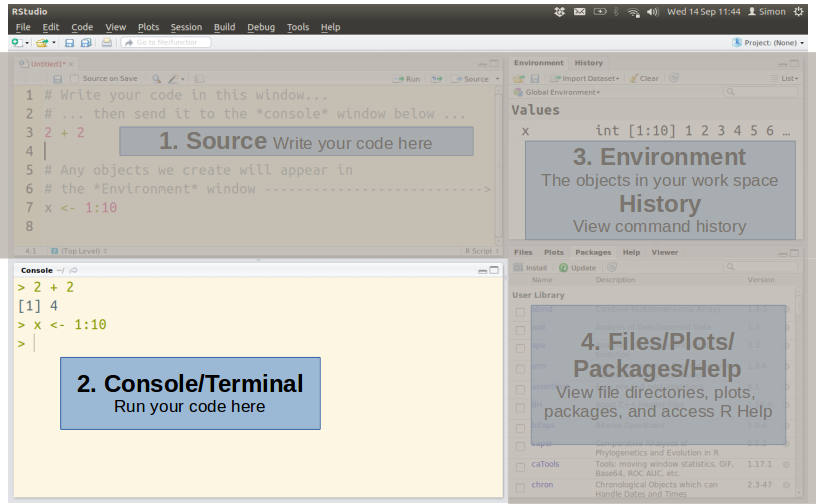Click the Clear broom button

pyautogui.click(x=644, y=78)
